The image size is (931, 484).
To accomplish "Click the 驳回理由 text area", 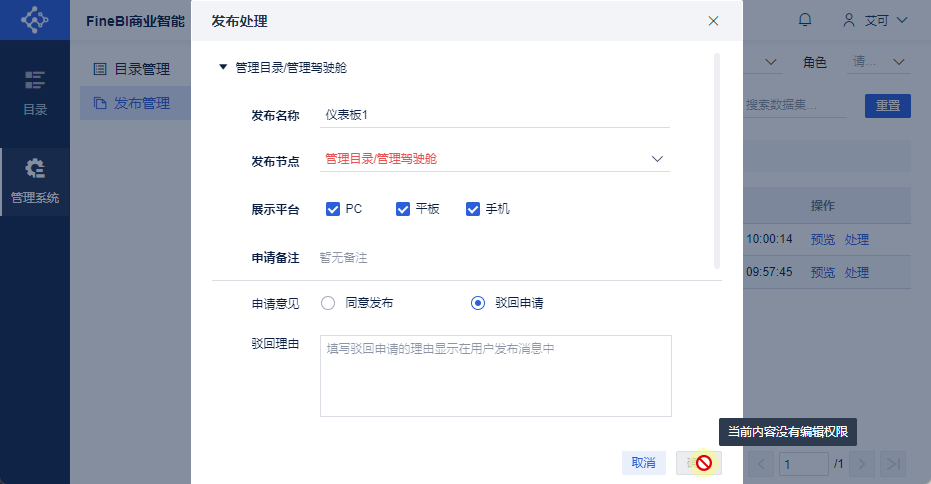I will [495, 376].
